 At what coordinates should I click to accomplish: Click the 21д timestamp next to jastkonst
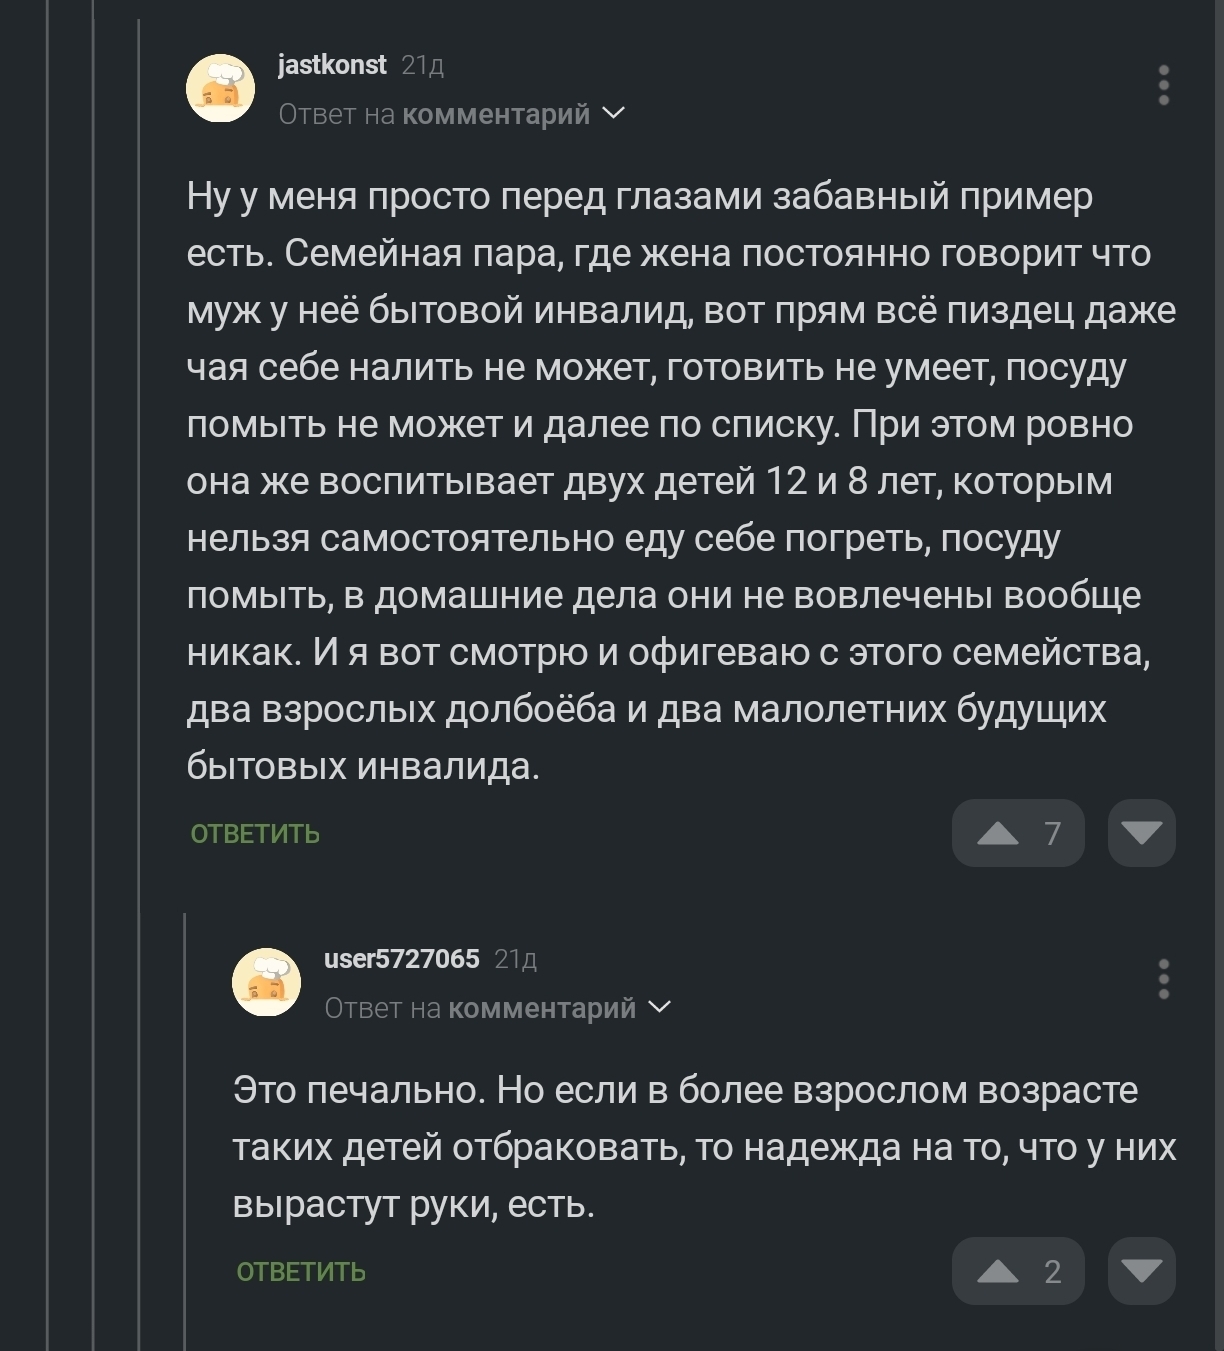tap(423, 66)
